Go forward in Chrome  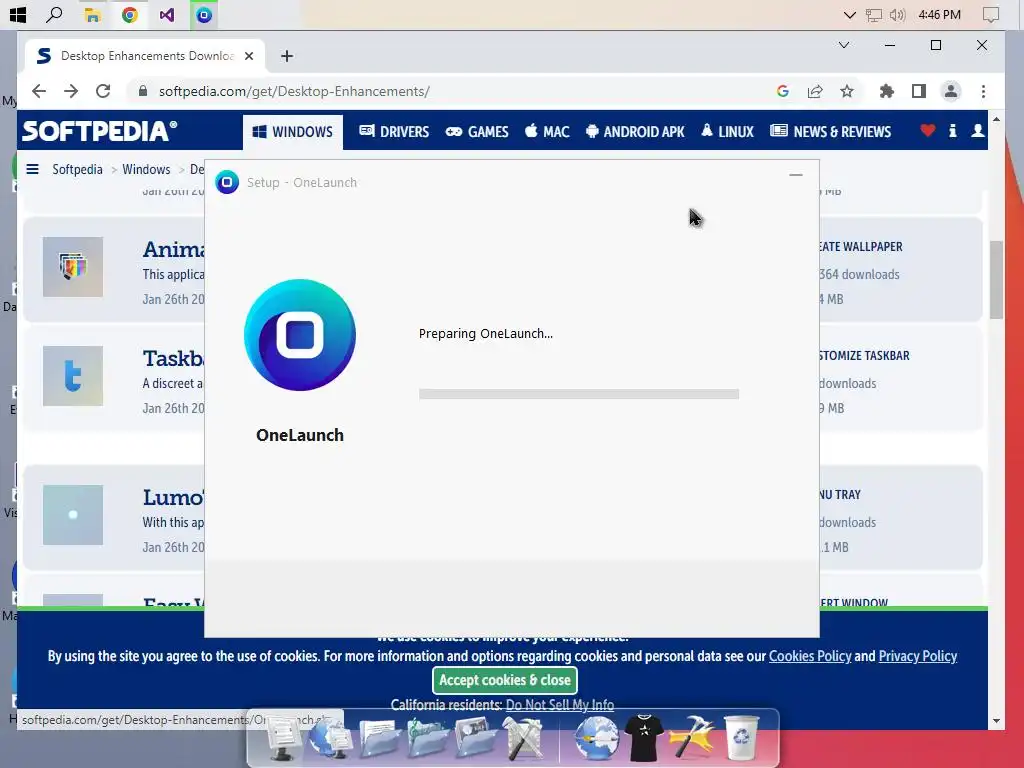(71, 91)
